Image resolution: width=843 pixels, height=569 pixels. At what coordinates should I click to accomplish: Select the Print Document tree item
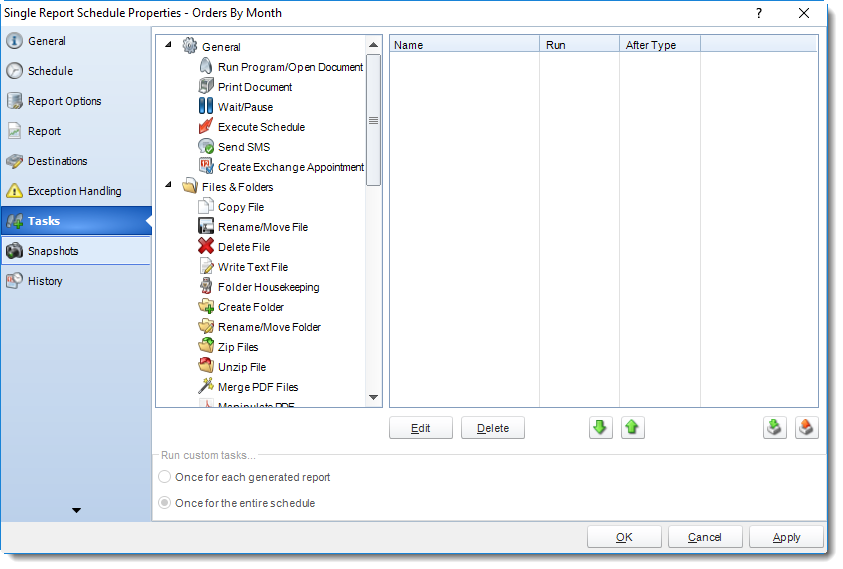click(x=255, y=87)
